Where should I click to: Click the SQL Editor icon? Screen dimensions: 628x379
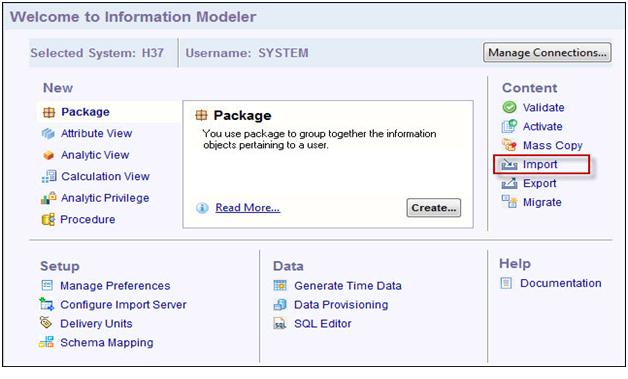[280, 323]
